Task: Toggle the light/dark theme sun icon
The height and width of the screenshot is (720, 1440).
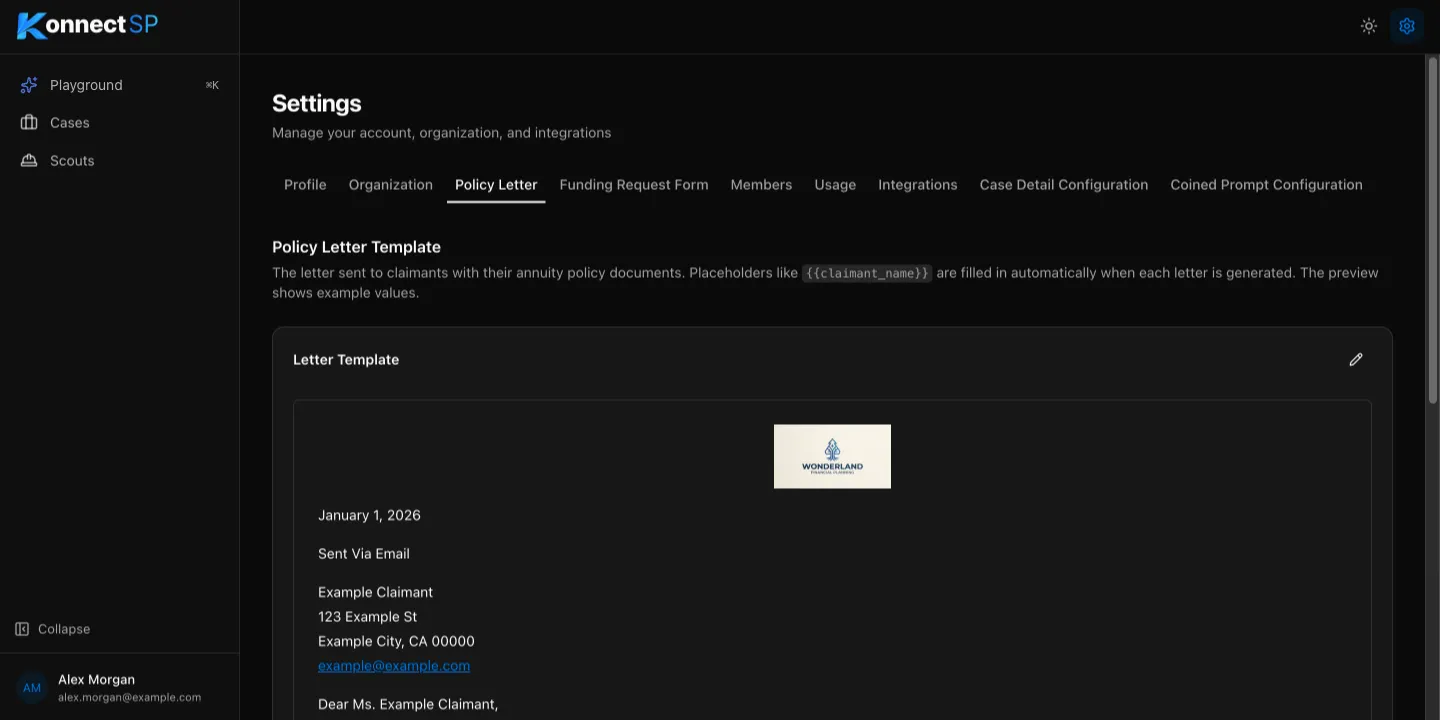Action: [1369, 26]
